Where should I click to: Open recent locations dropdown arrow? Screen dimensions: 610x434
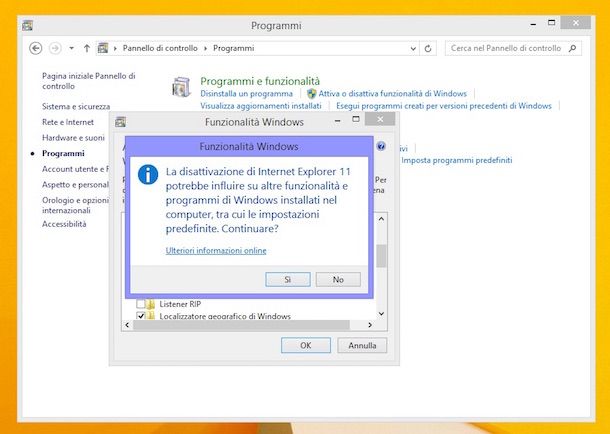(x=72, y=48)
